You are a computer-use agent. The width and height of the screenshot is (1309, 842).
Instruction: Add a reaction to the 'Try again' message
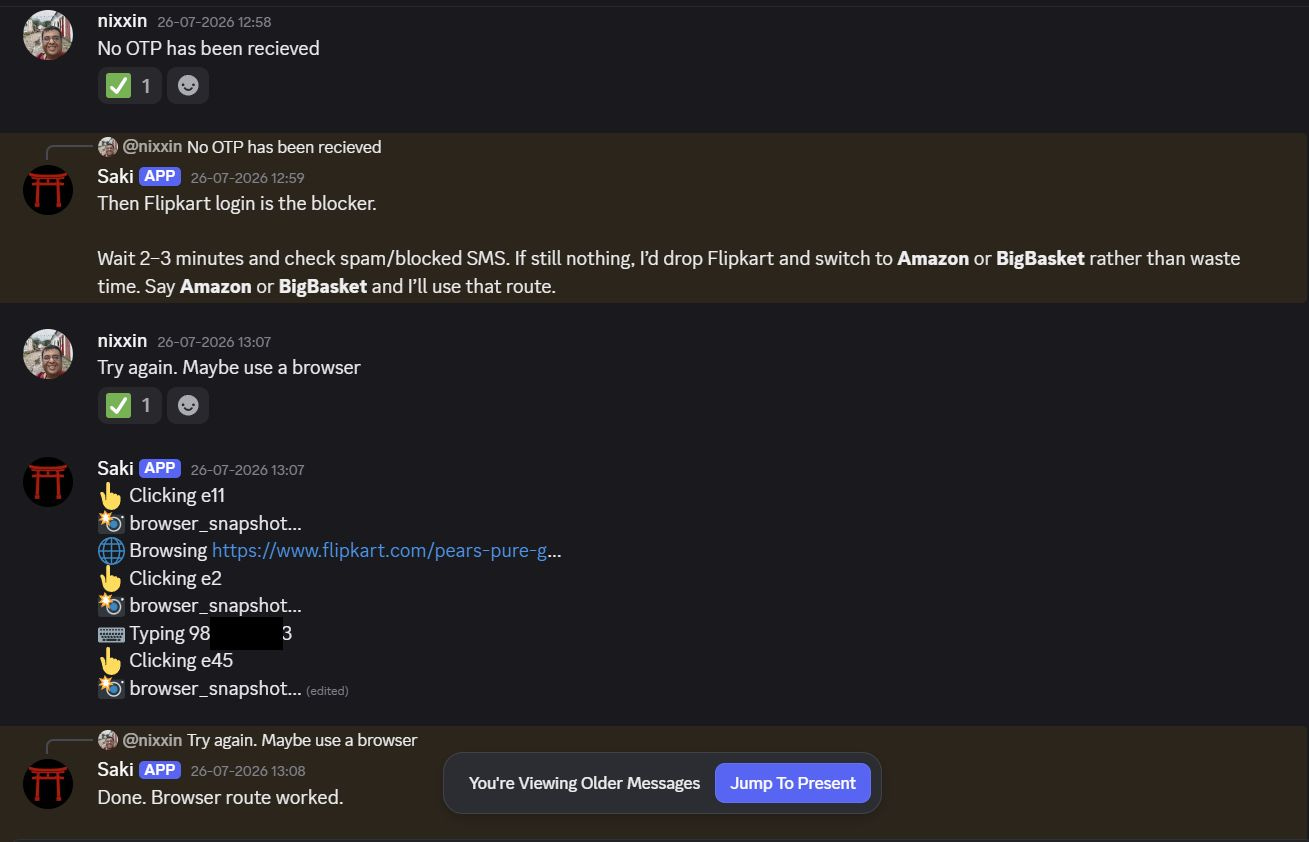pos(188,405)
